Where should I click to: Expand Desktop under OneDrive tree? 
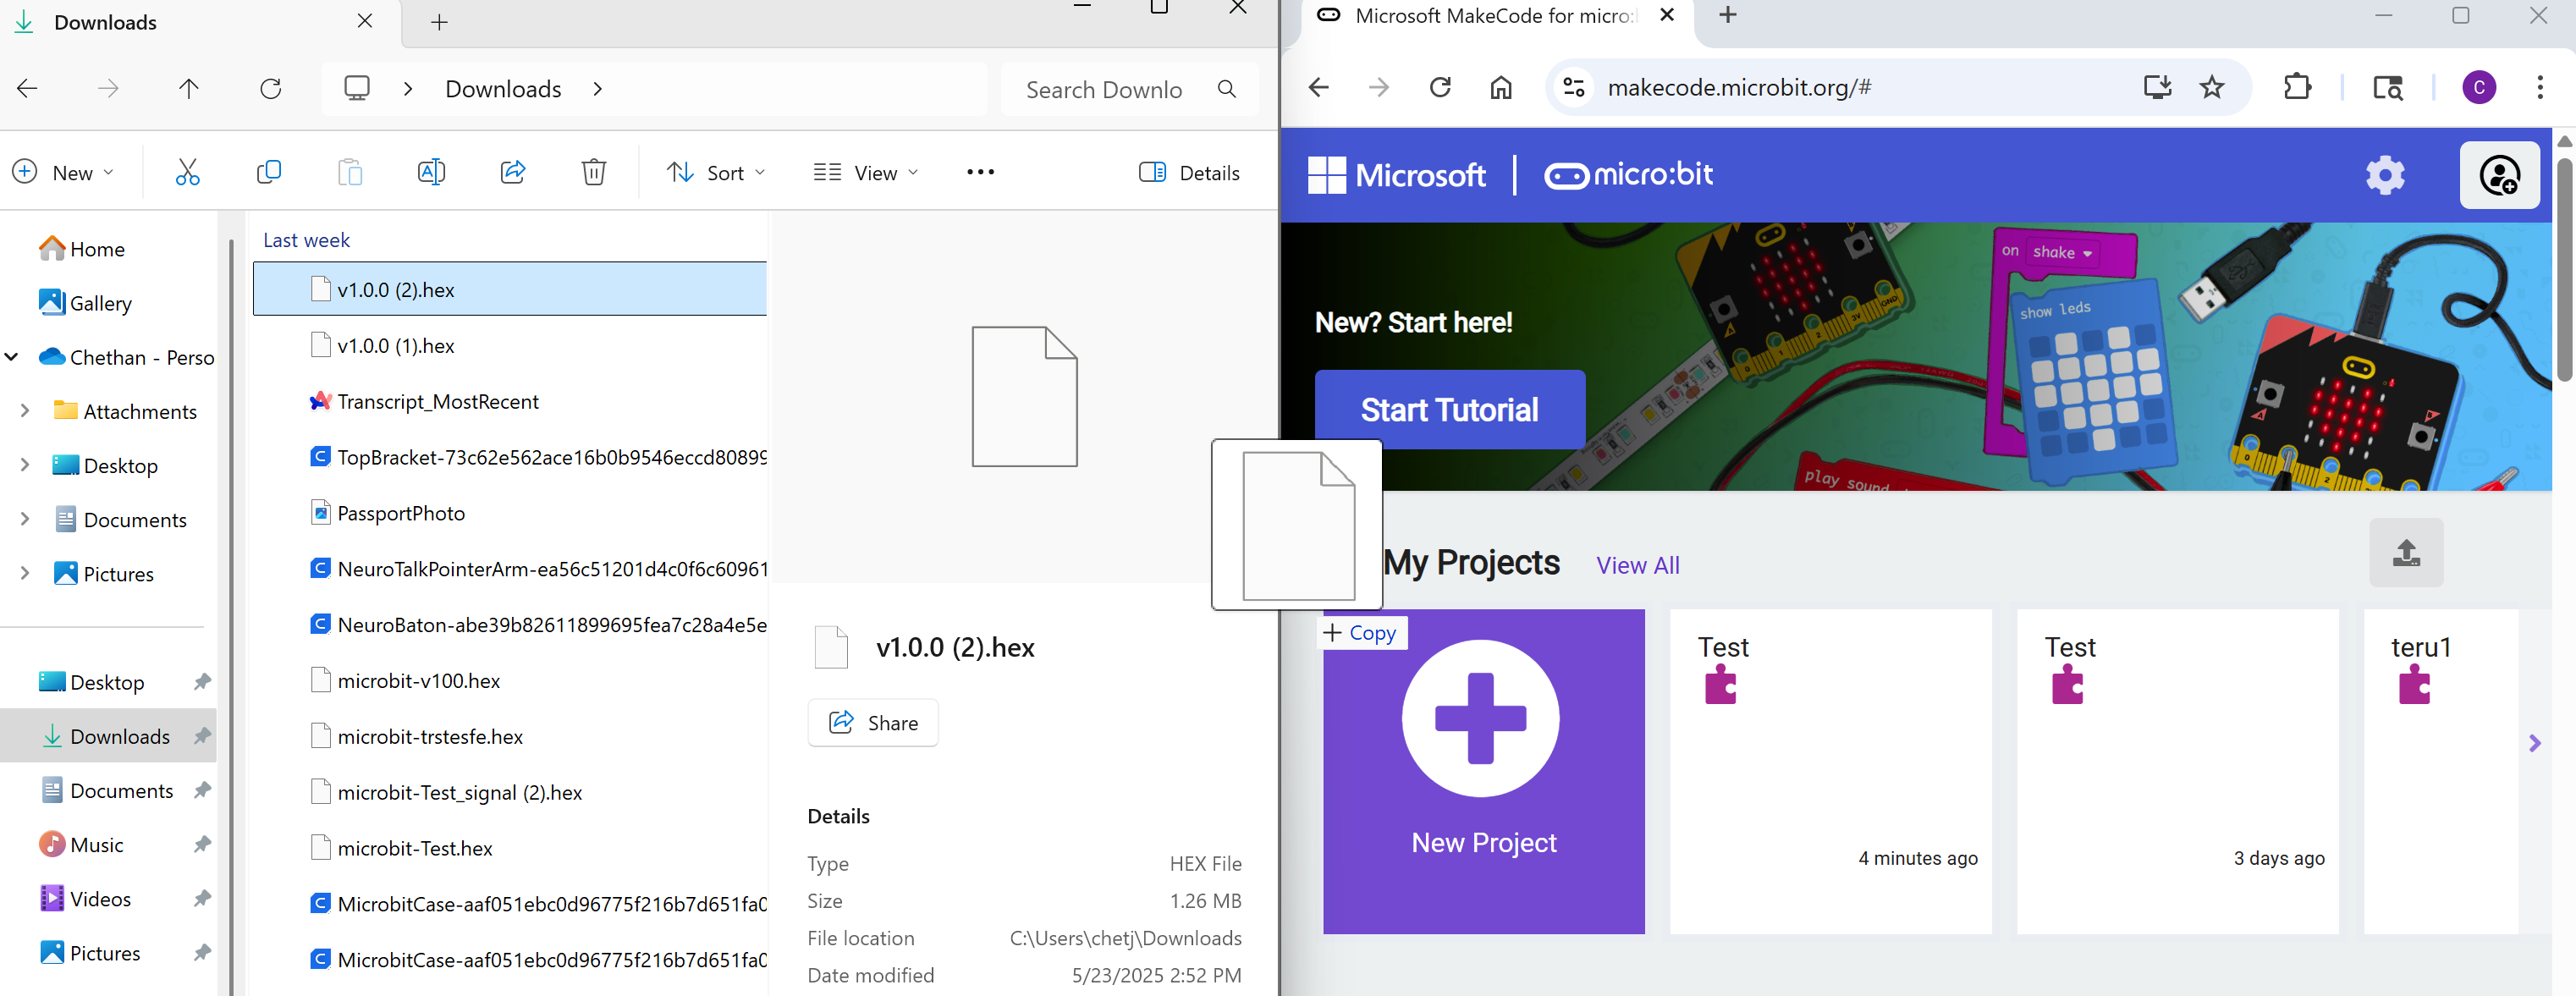pyautogui.click(x=25, y=465)
